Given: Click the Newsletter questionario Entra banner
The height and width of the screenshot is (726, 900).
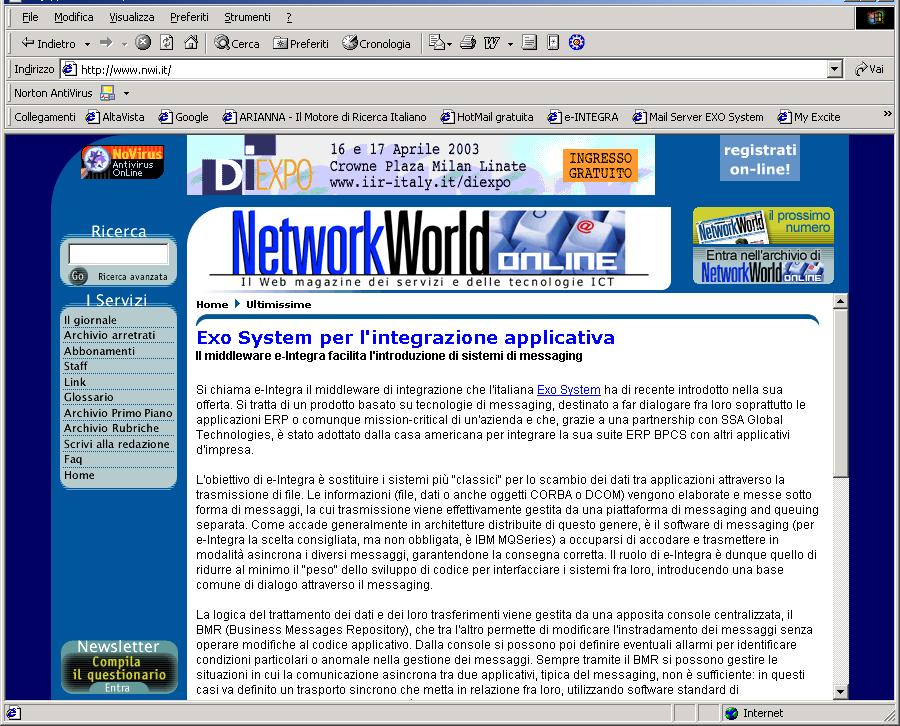Looking at the screenshot, I should [x=119, y=667].
